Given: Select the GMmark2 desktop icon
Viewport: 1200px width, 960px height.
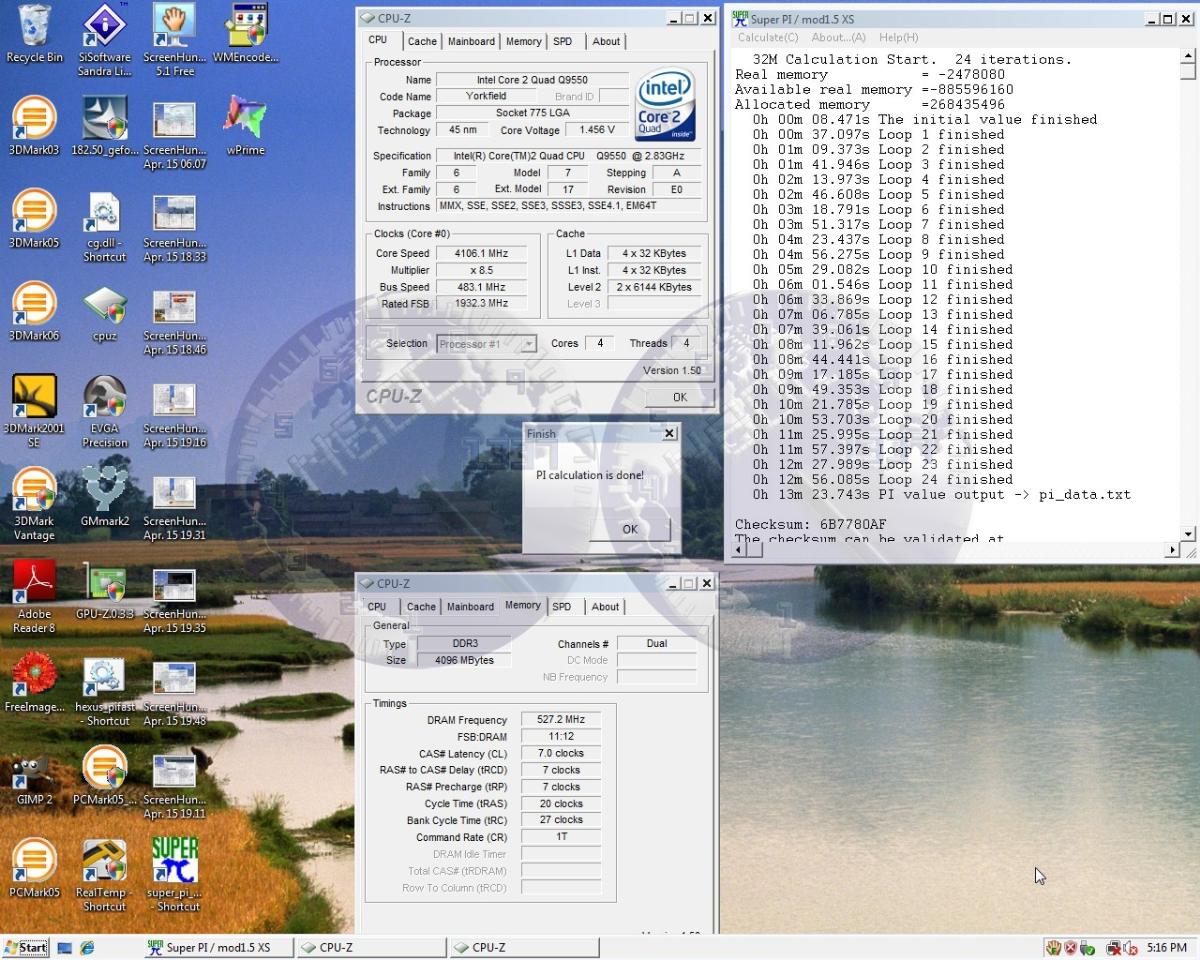Looking at the screenshot, I should pos(104,497).
